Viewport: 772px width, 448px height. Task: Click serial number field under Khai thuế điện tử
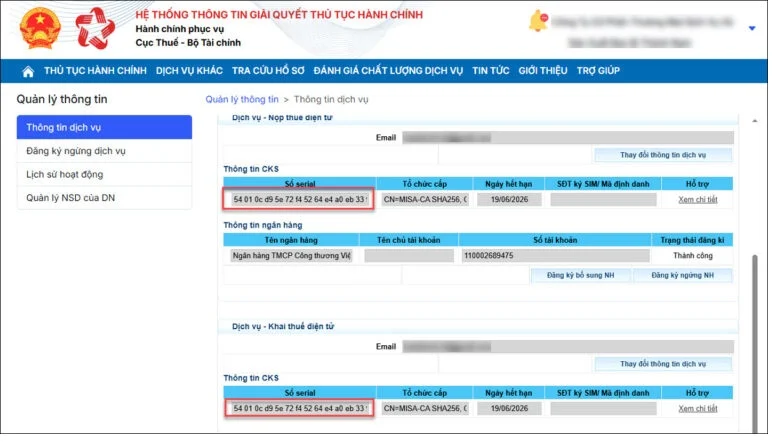(299, 408)
